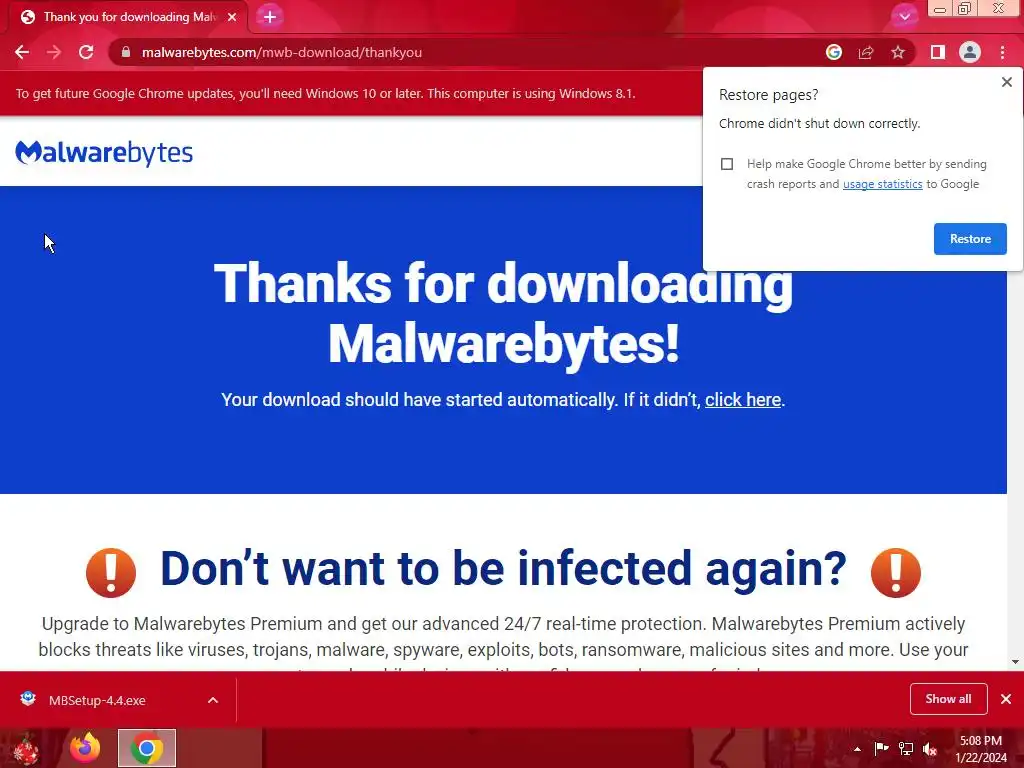Close the downloads bar
The image size is (1024, 768).
click(x=1006, y=699)
